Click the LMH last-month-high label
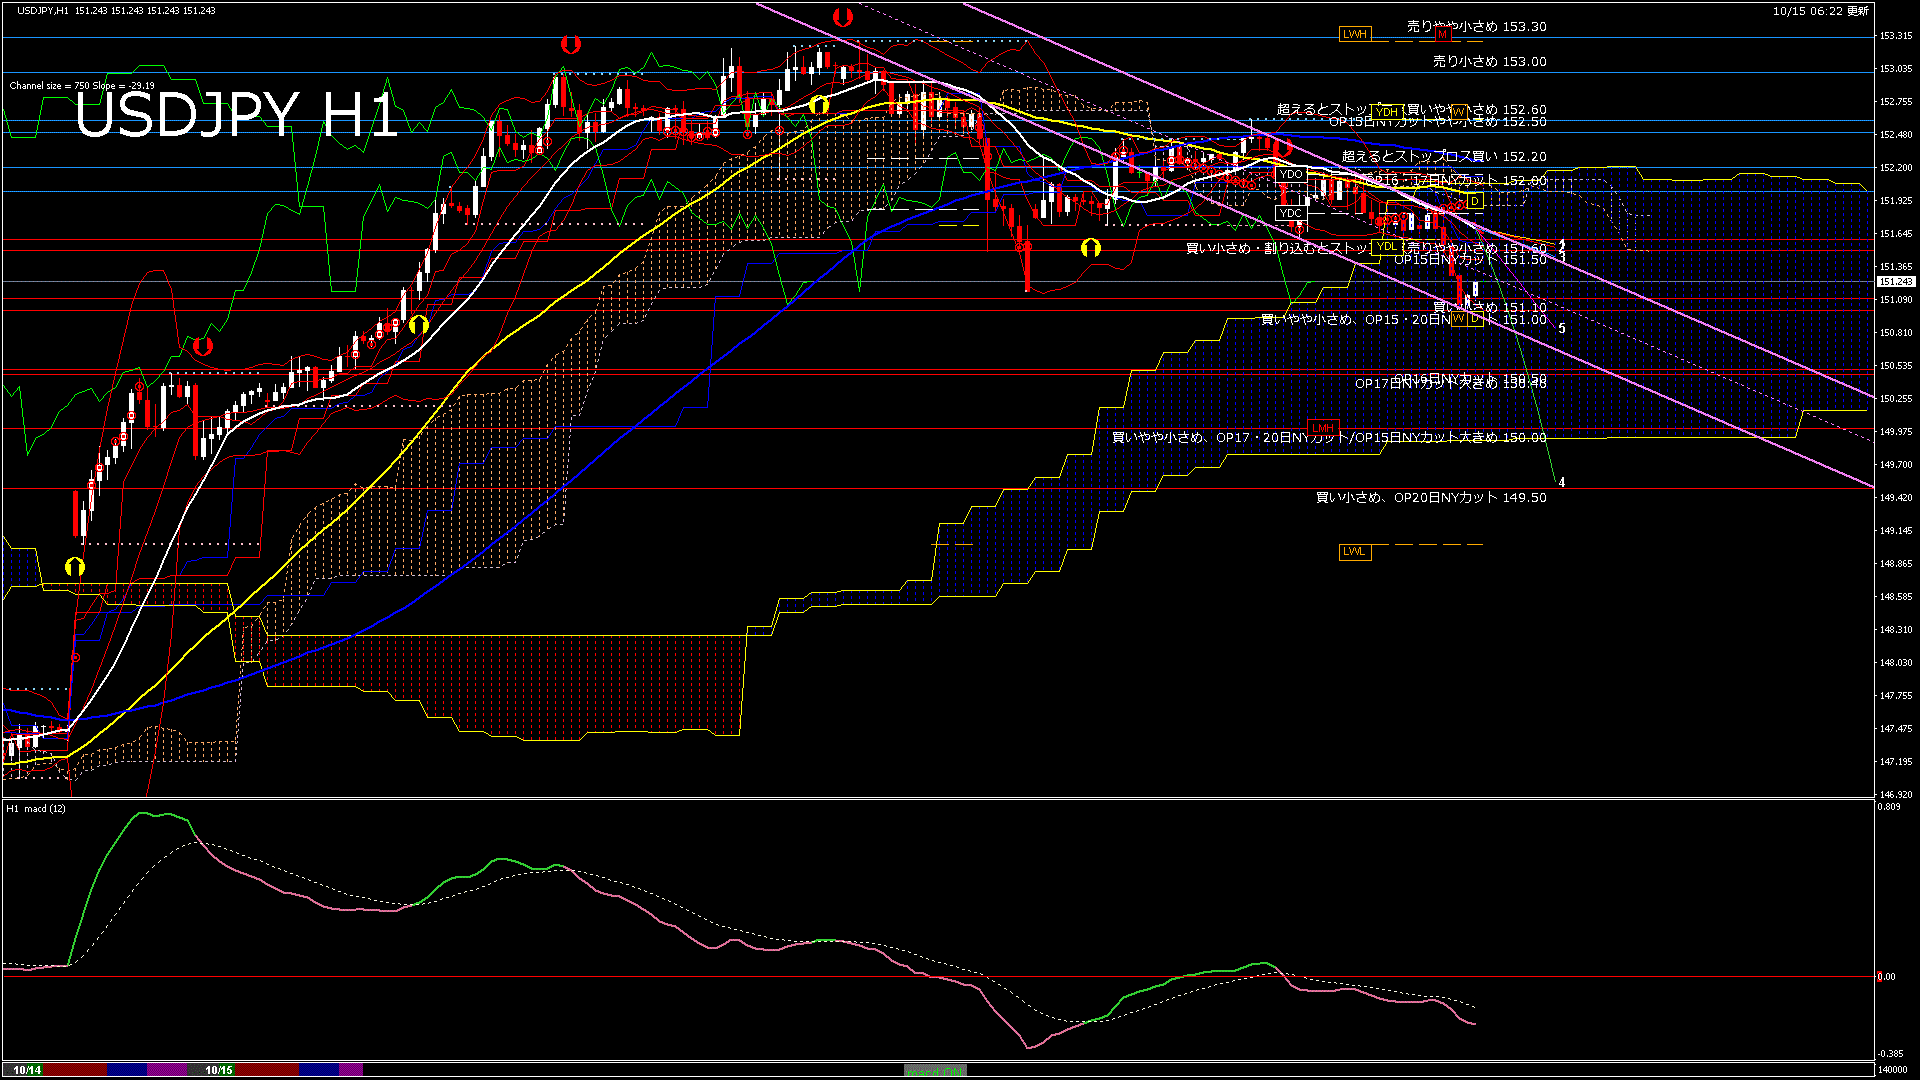1920x1080 pixels. 1323,428
